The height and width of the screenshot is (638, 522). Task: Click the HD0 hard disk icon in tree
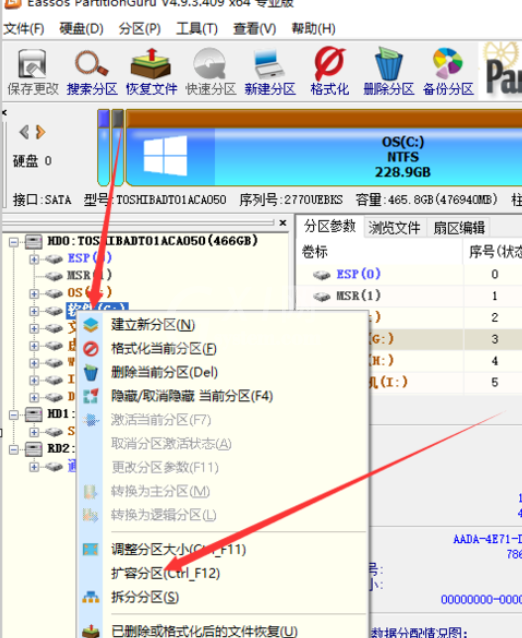(33, 242)
